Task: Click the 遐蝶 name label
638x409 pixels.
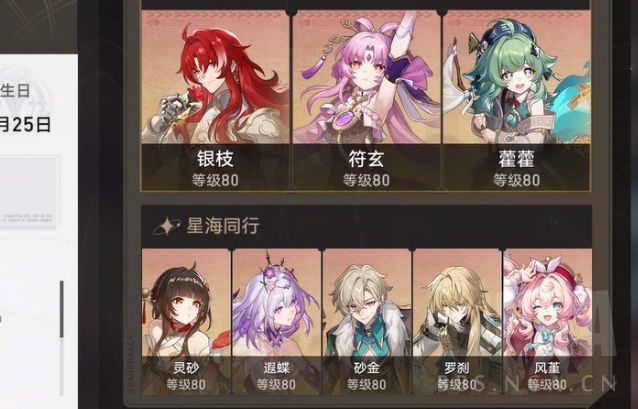Action: click(x=276, y=368)
